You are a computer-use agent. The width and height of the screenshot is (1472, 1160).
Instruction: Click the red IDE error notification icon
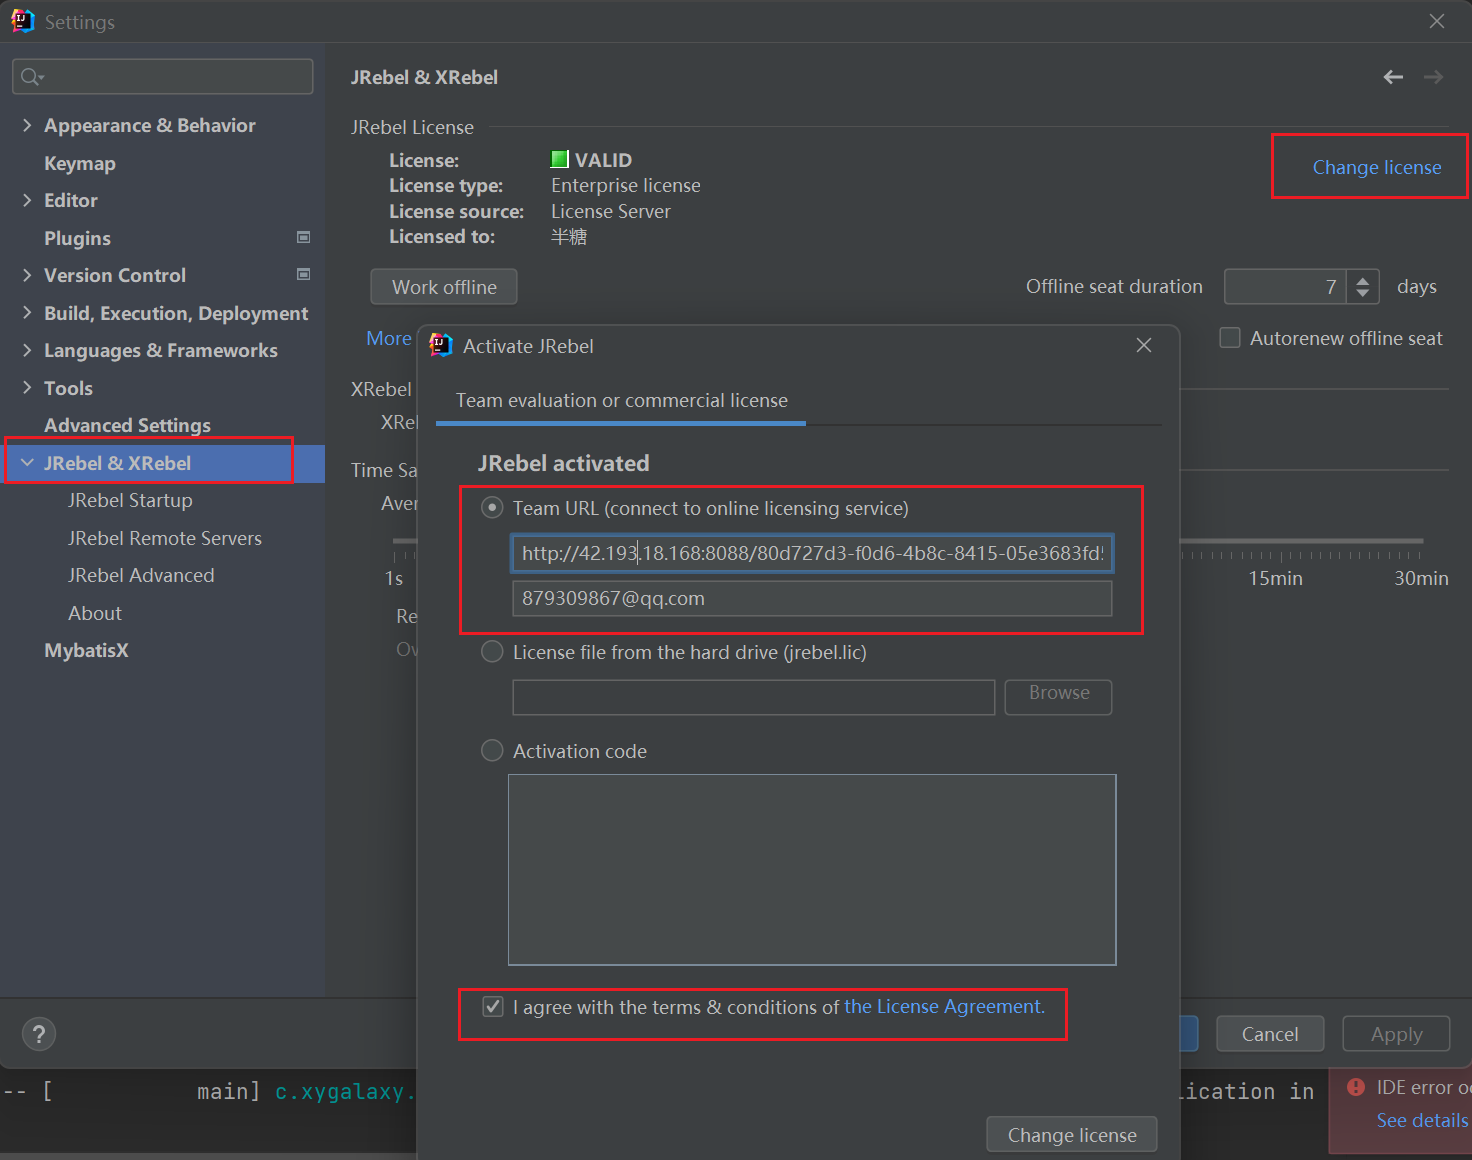coord(1356,1087)
